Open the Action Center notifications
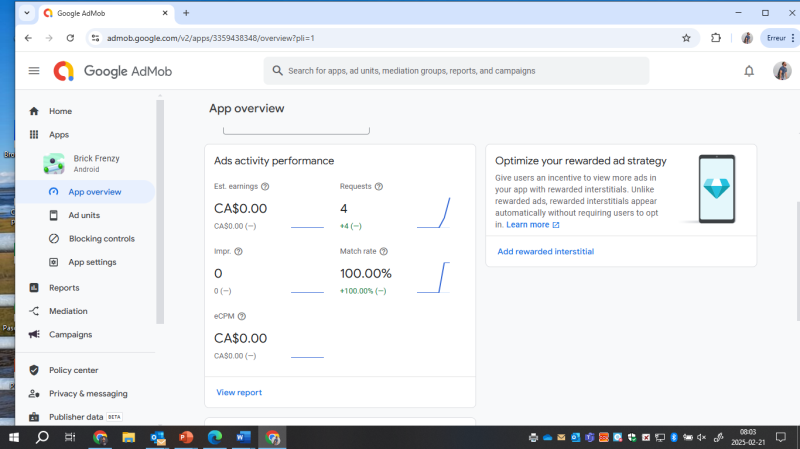 pyautogui.click(x=781, y=437)
